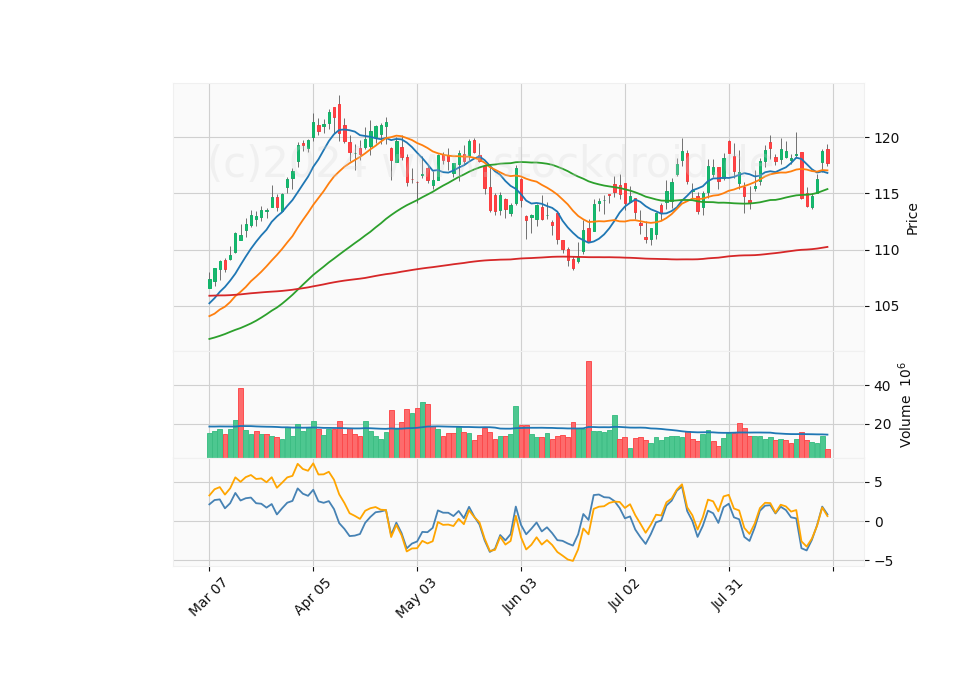The image size is (960, 690).
Task: Click the 0 oscillator tick label
Action: [879, 522]
